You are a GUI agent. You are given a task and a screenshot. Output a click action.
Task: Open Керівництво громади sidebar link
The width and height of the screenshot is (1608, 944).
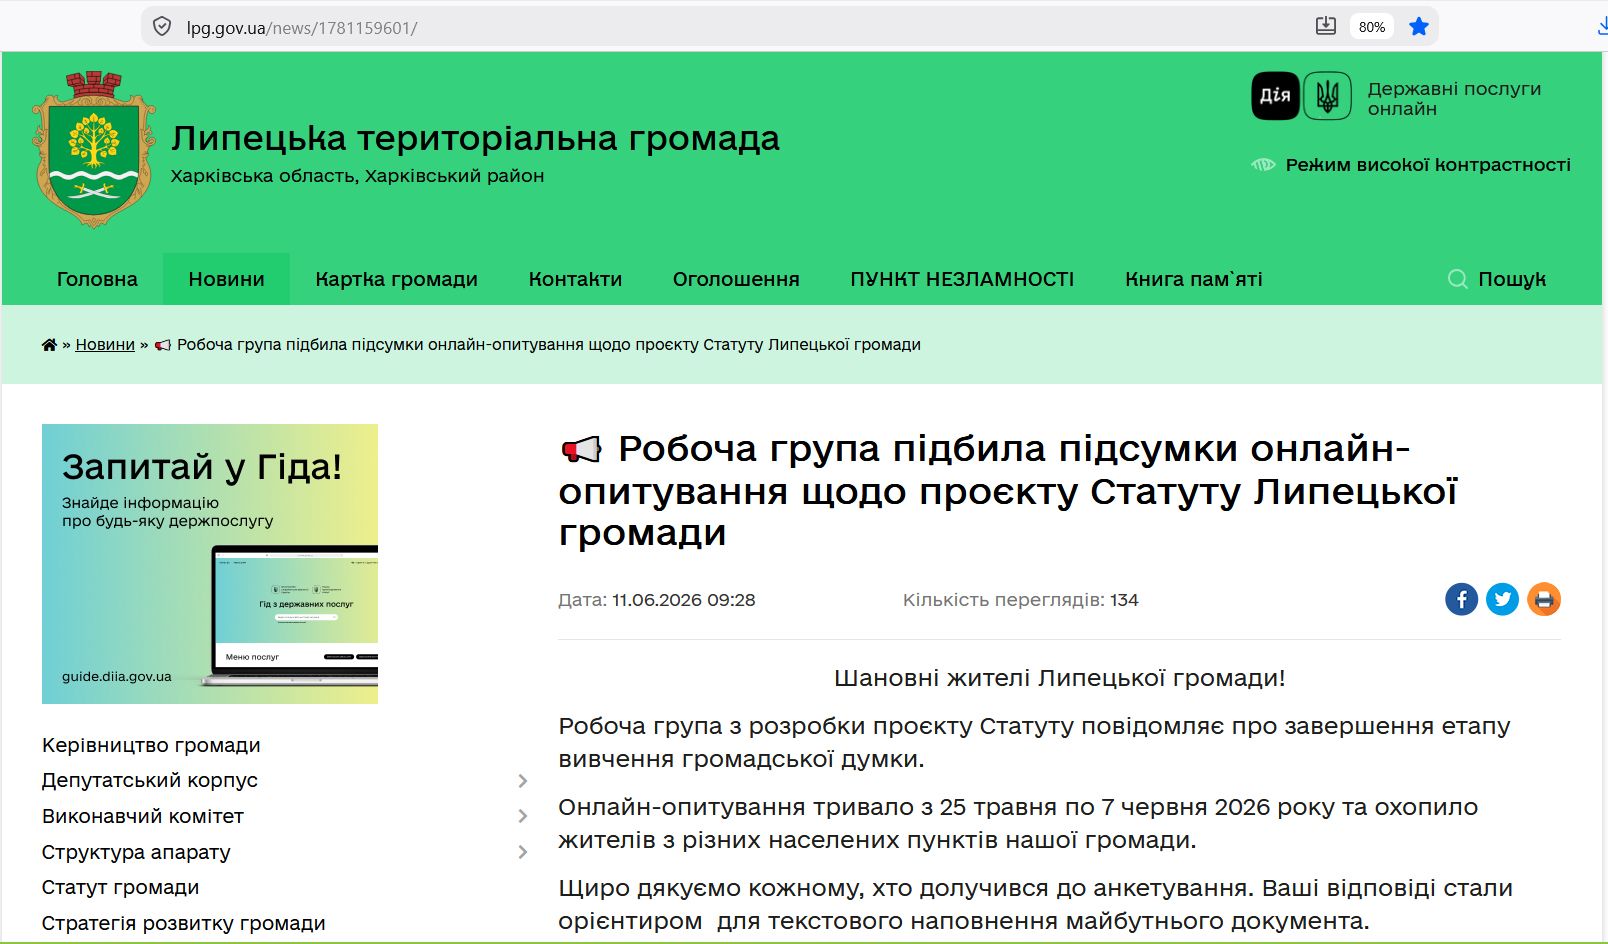click(x=151, y=745)
